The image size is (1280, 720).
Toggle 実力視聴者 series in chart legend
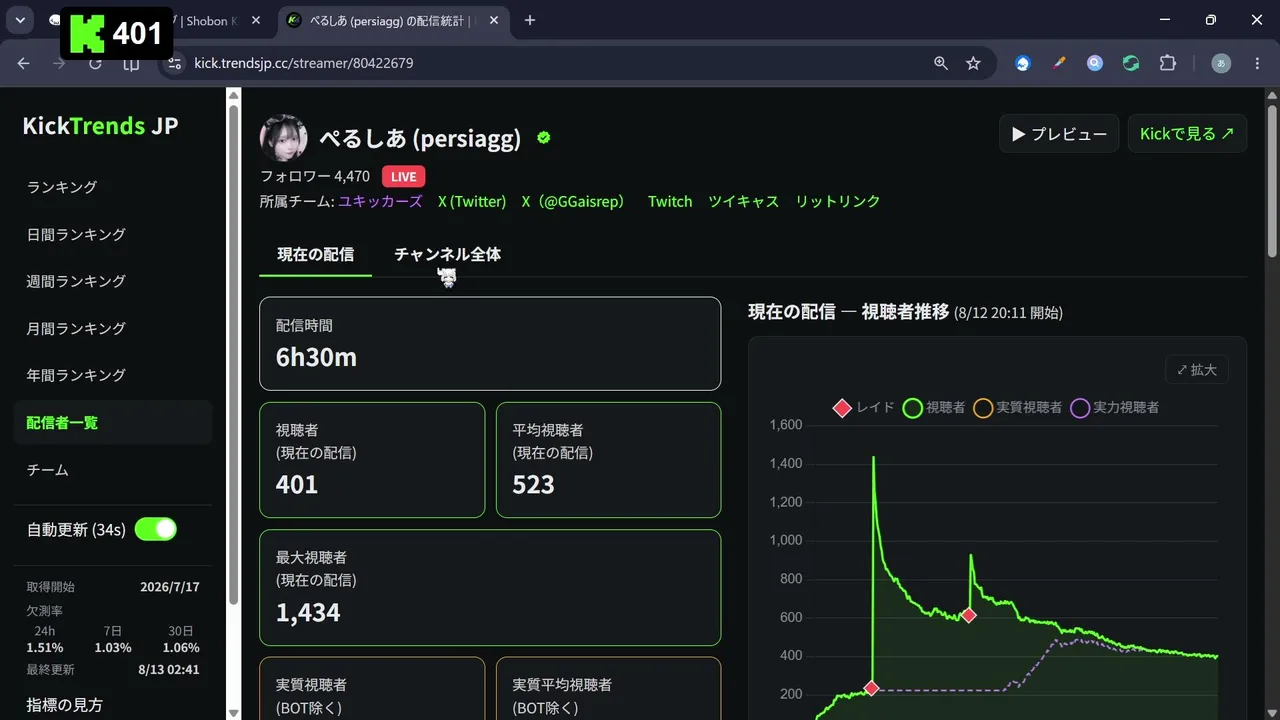click(x=1115, y=408)
